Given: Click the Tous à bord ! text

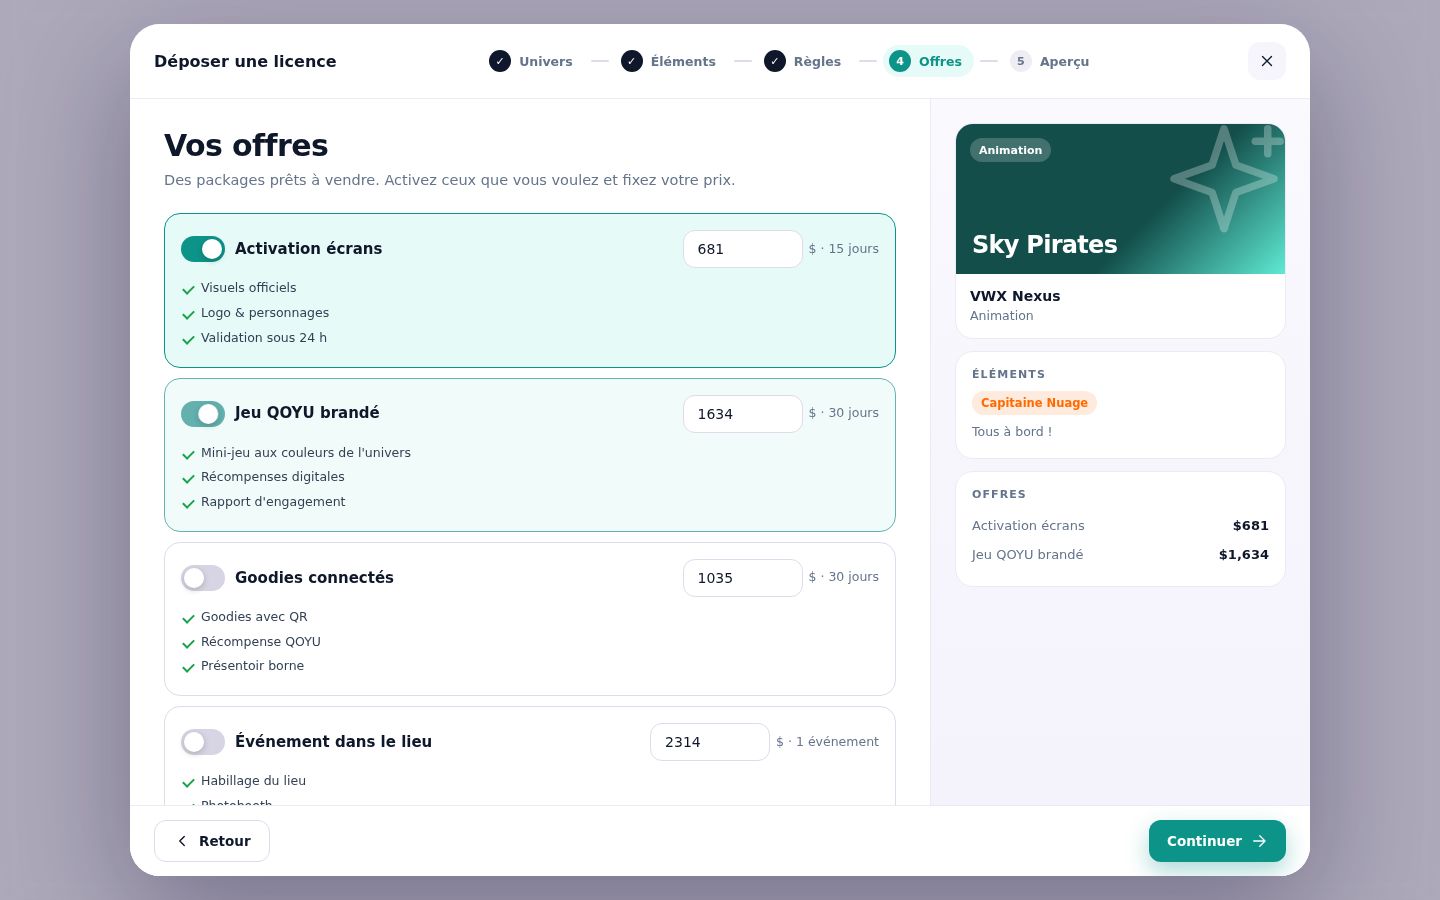Looking at the screenshot, I should (1012, 432).
